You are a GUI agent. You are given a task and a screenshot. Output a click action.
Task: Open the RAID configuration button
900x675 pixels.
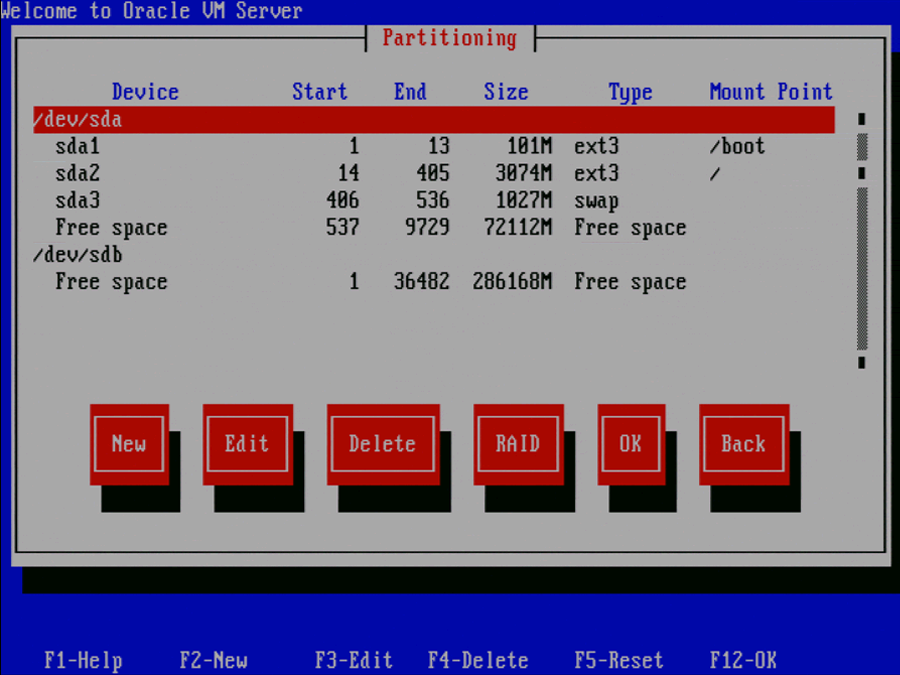518,444
